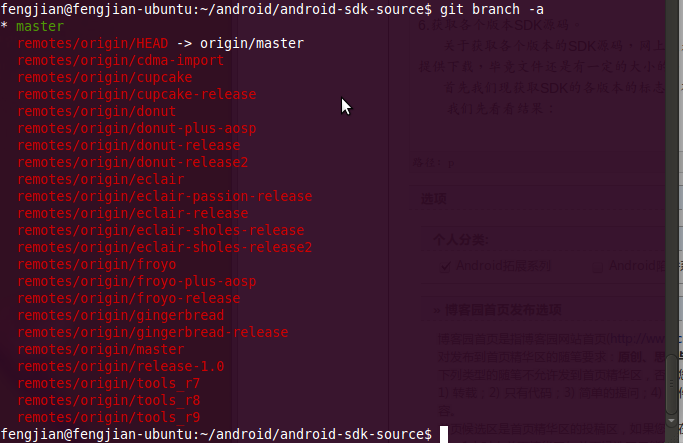Click the remotes/origin/cdma-import line
Image resolution: width=683 pixels, height=443 pixels.
tap(121, 60)
